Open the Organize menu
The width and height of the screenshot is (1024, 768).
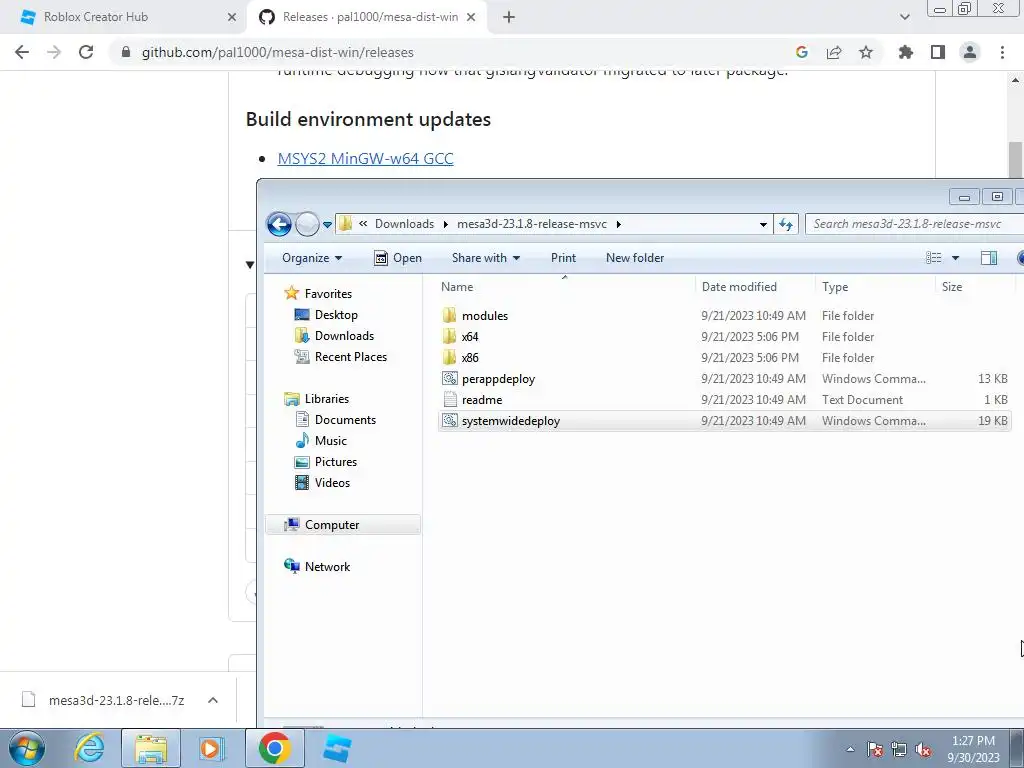(x=312, y=258)
